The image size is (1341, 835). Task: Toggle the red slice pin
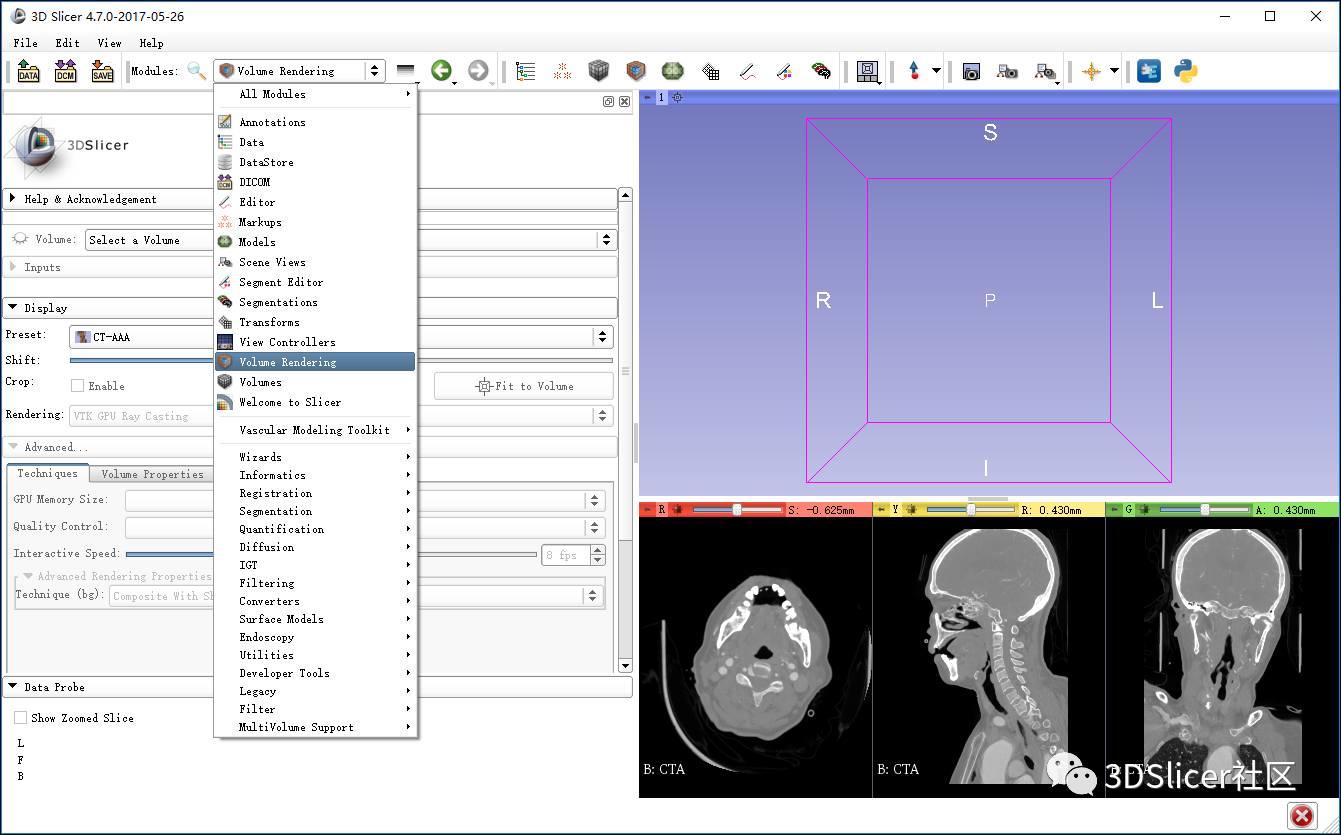coord(646,509)
